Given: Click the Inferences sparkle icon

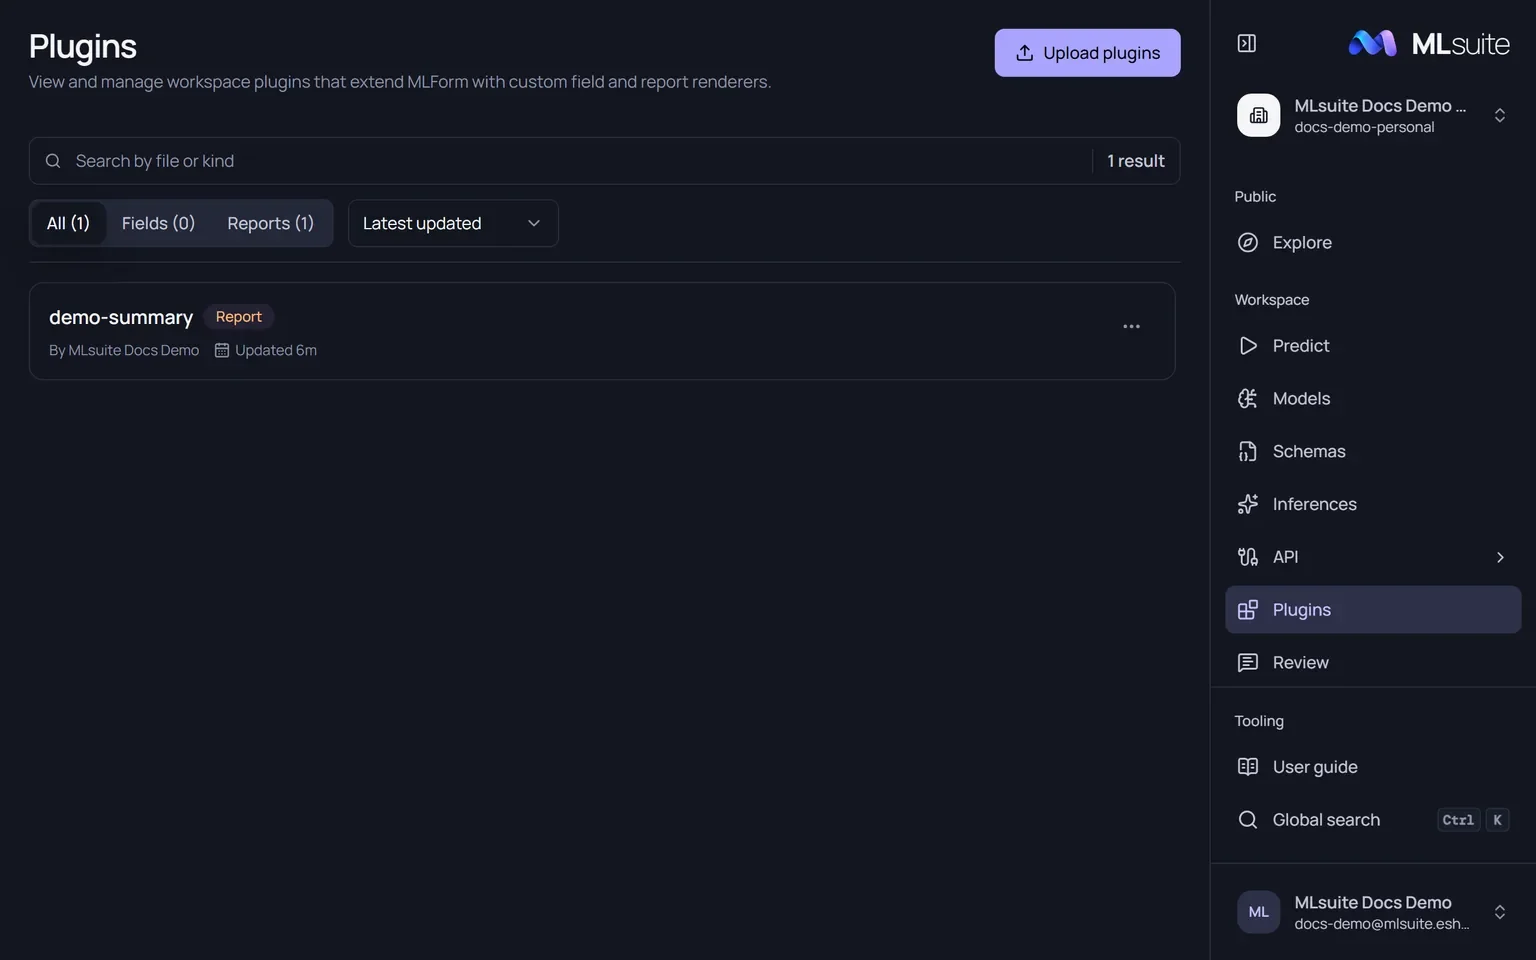Looking at the screenshot, I should click(1248, 504).
